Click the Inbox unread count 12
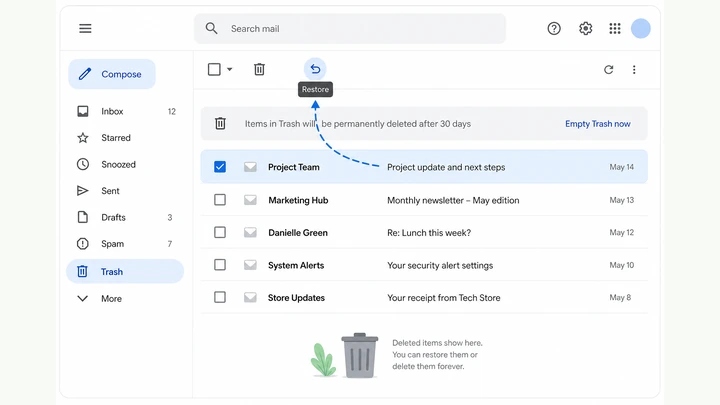Viewport: 720px width, 405px height. (x=172, y=112)
